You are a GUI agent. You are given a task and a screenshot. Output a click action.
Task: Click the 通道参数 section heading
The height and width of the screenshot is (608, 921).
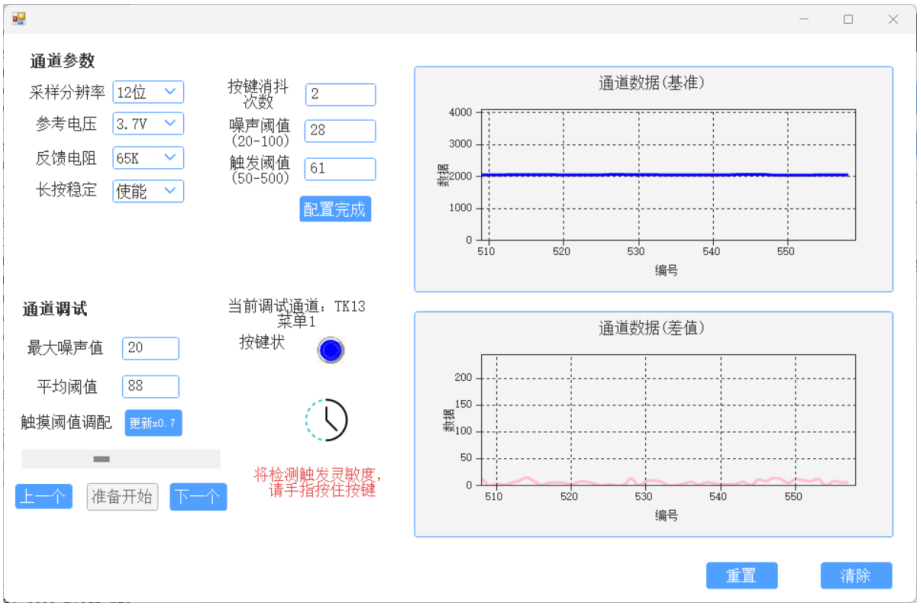(x=62, y=61)
